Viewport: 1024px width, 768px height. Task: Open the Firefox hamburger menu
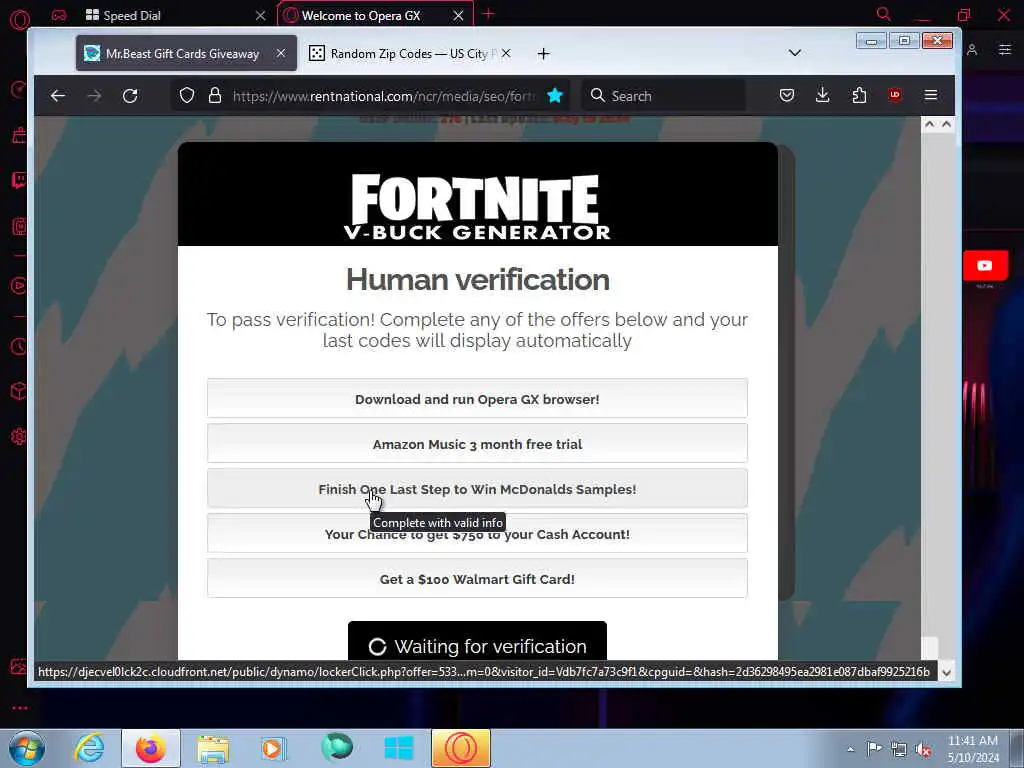(931, 96)
